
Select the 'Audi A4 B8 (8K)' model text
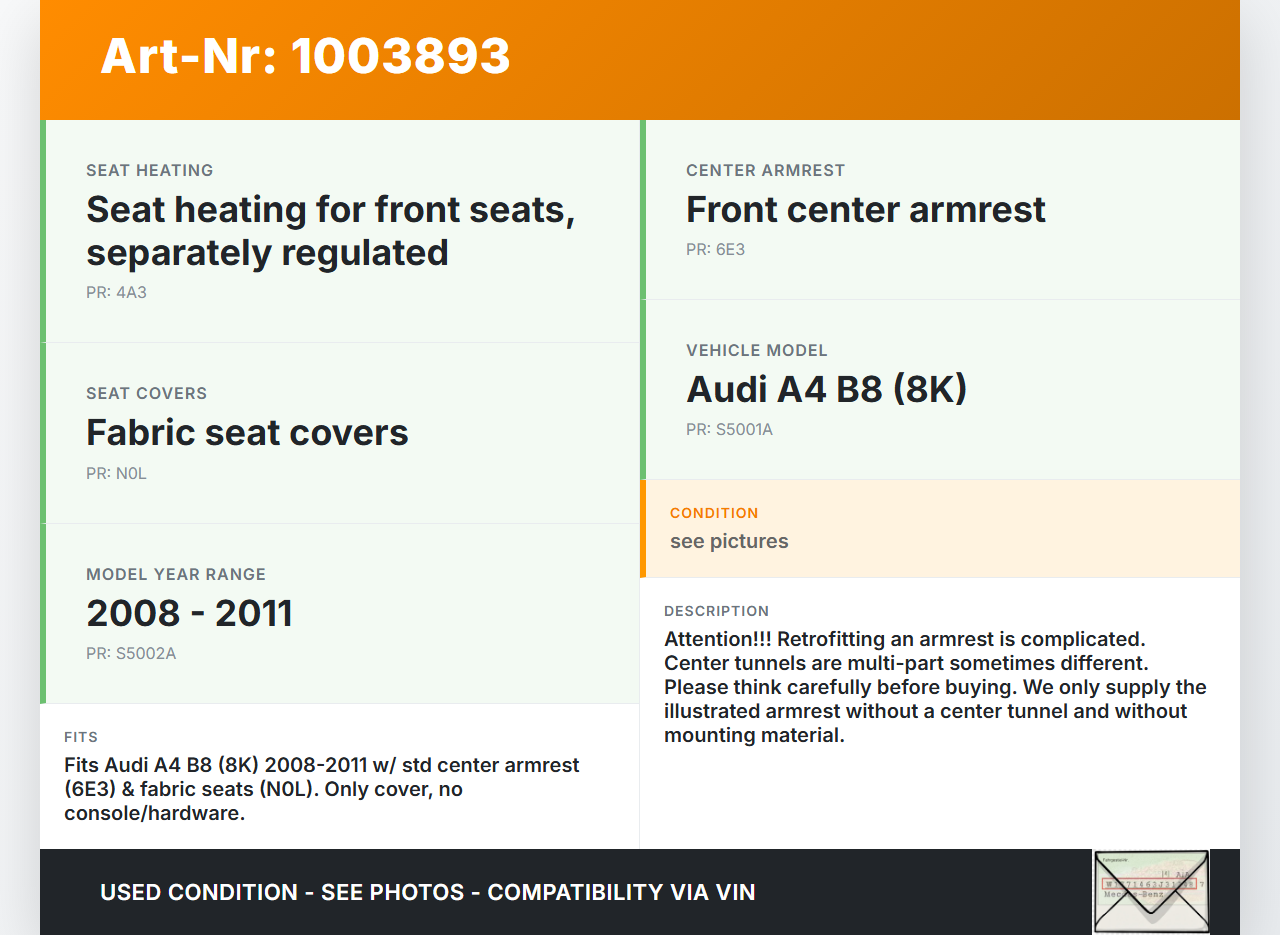point(826,389)
